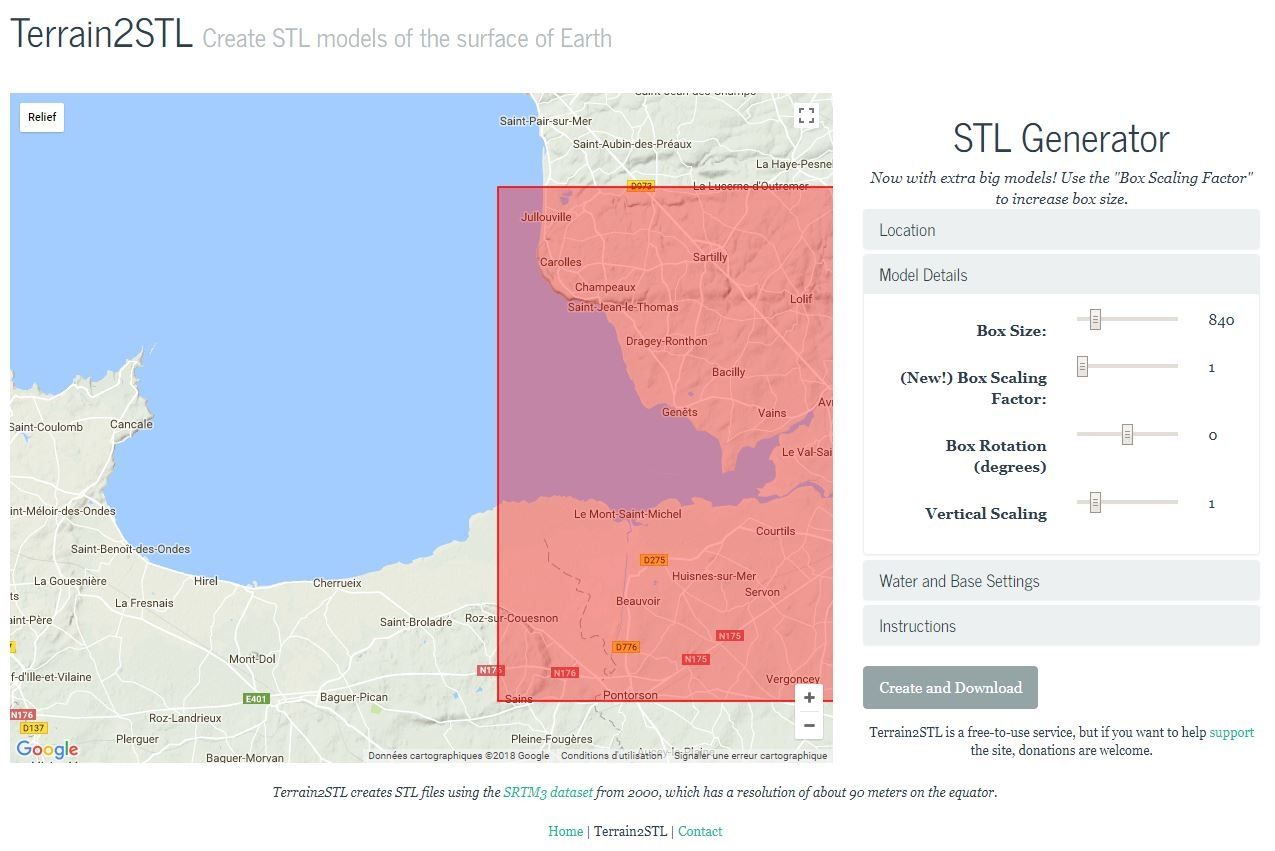Click the Saint-Broladre label on the map
1275x851 pixels.
pos(416,622)
